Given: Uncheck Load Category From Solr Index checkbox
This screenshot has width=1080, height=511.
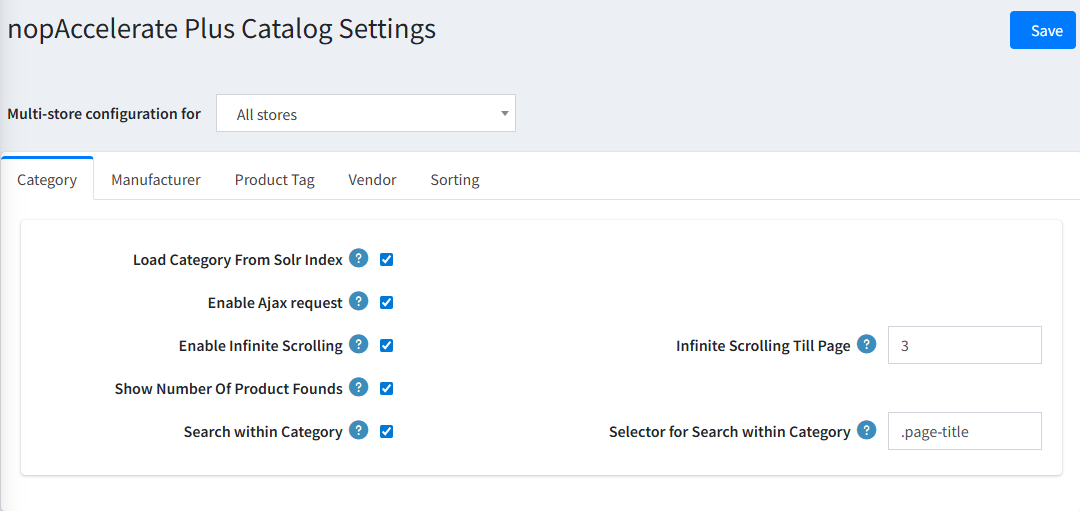Looking at the screenshot, I should coord(386,260).
